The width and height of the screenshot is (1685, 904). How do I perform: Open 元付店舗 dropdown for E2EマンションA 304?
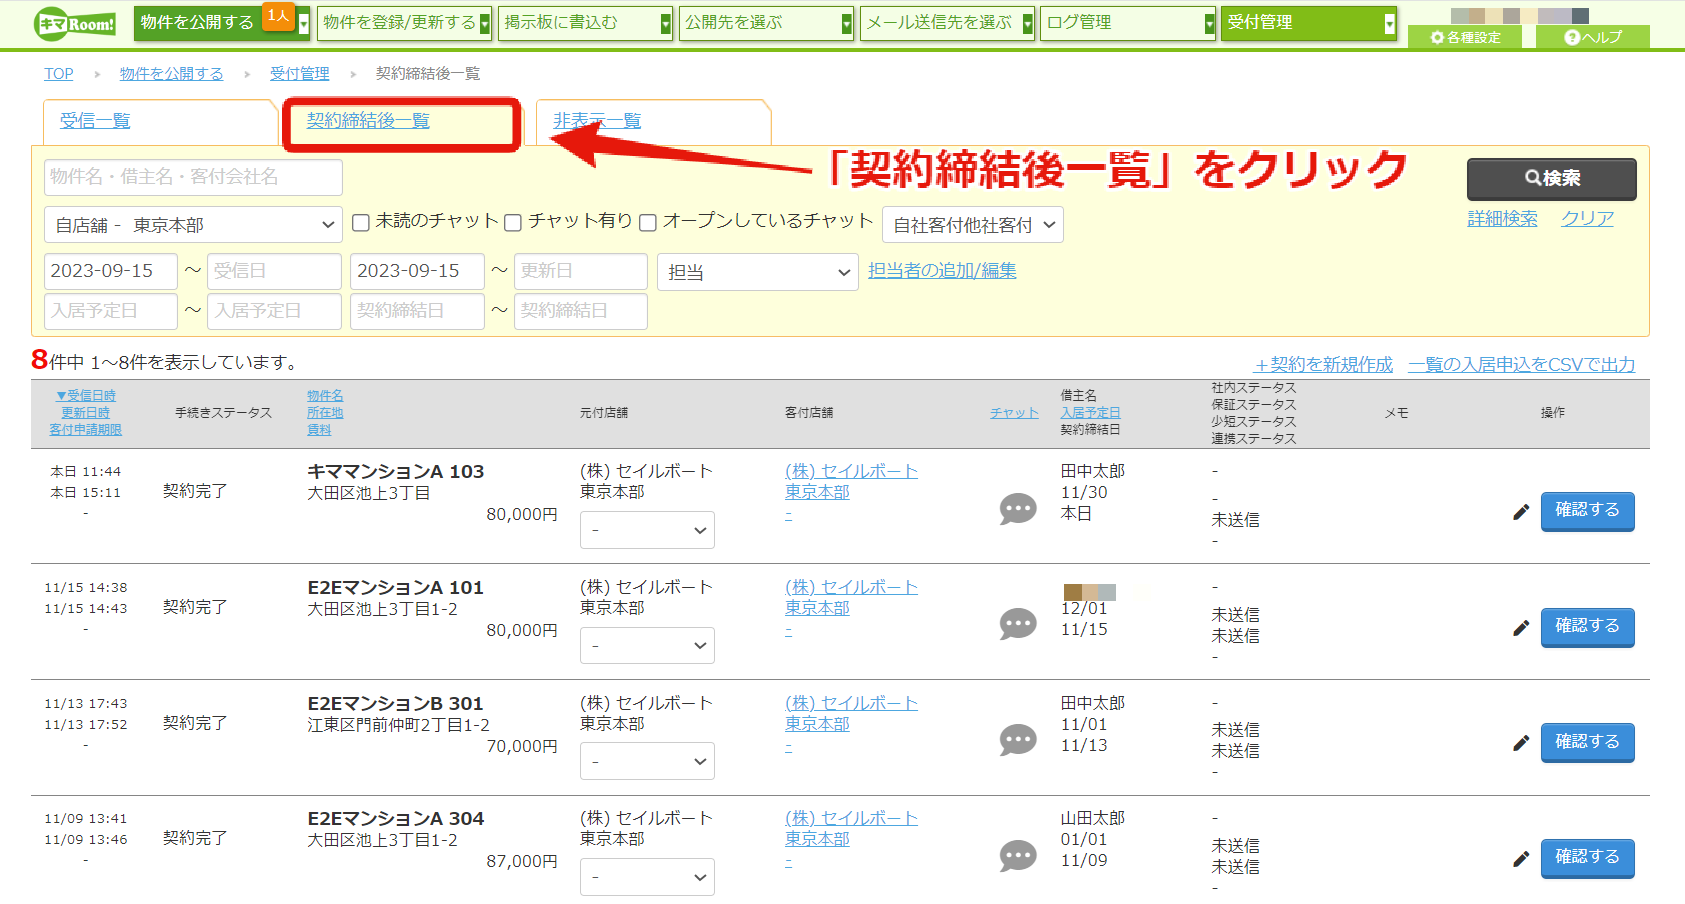point(647,877)
